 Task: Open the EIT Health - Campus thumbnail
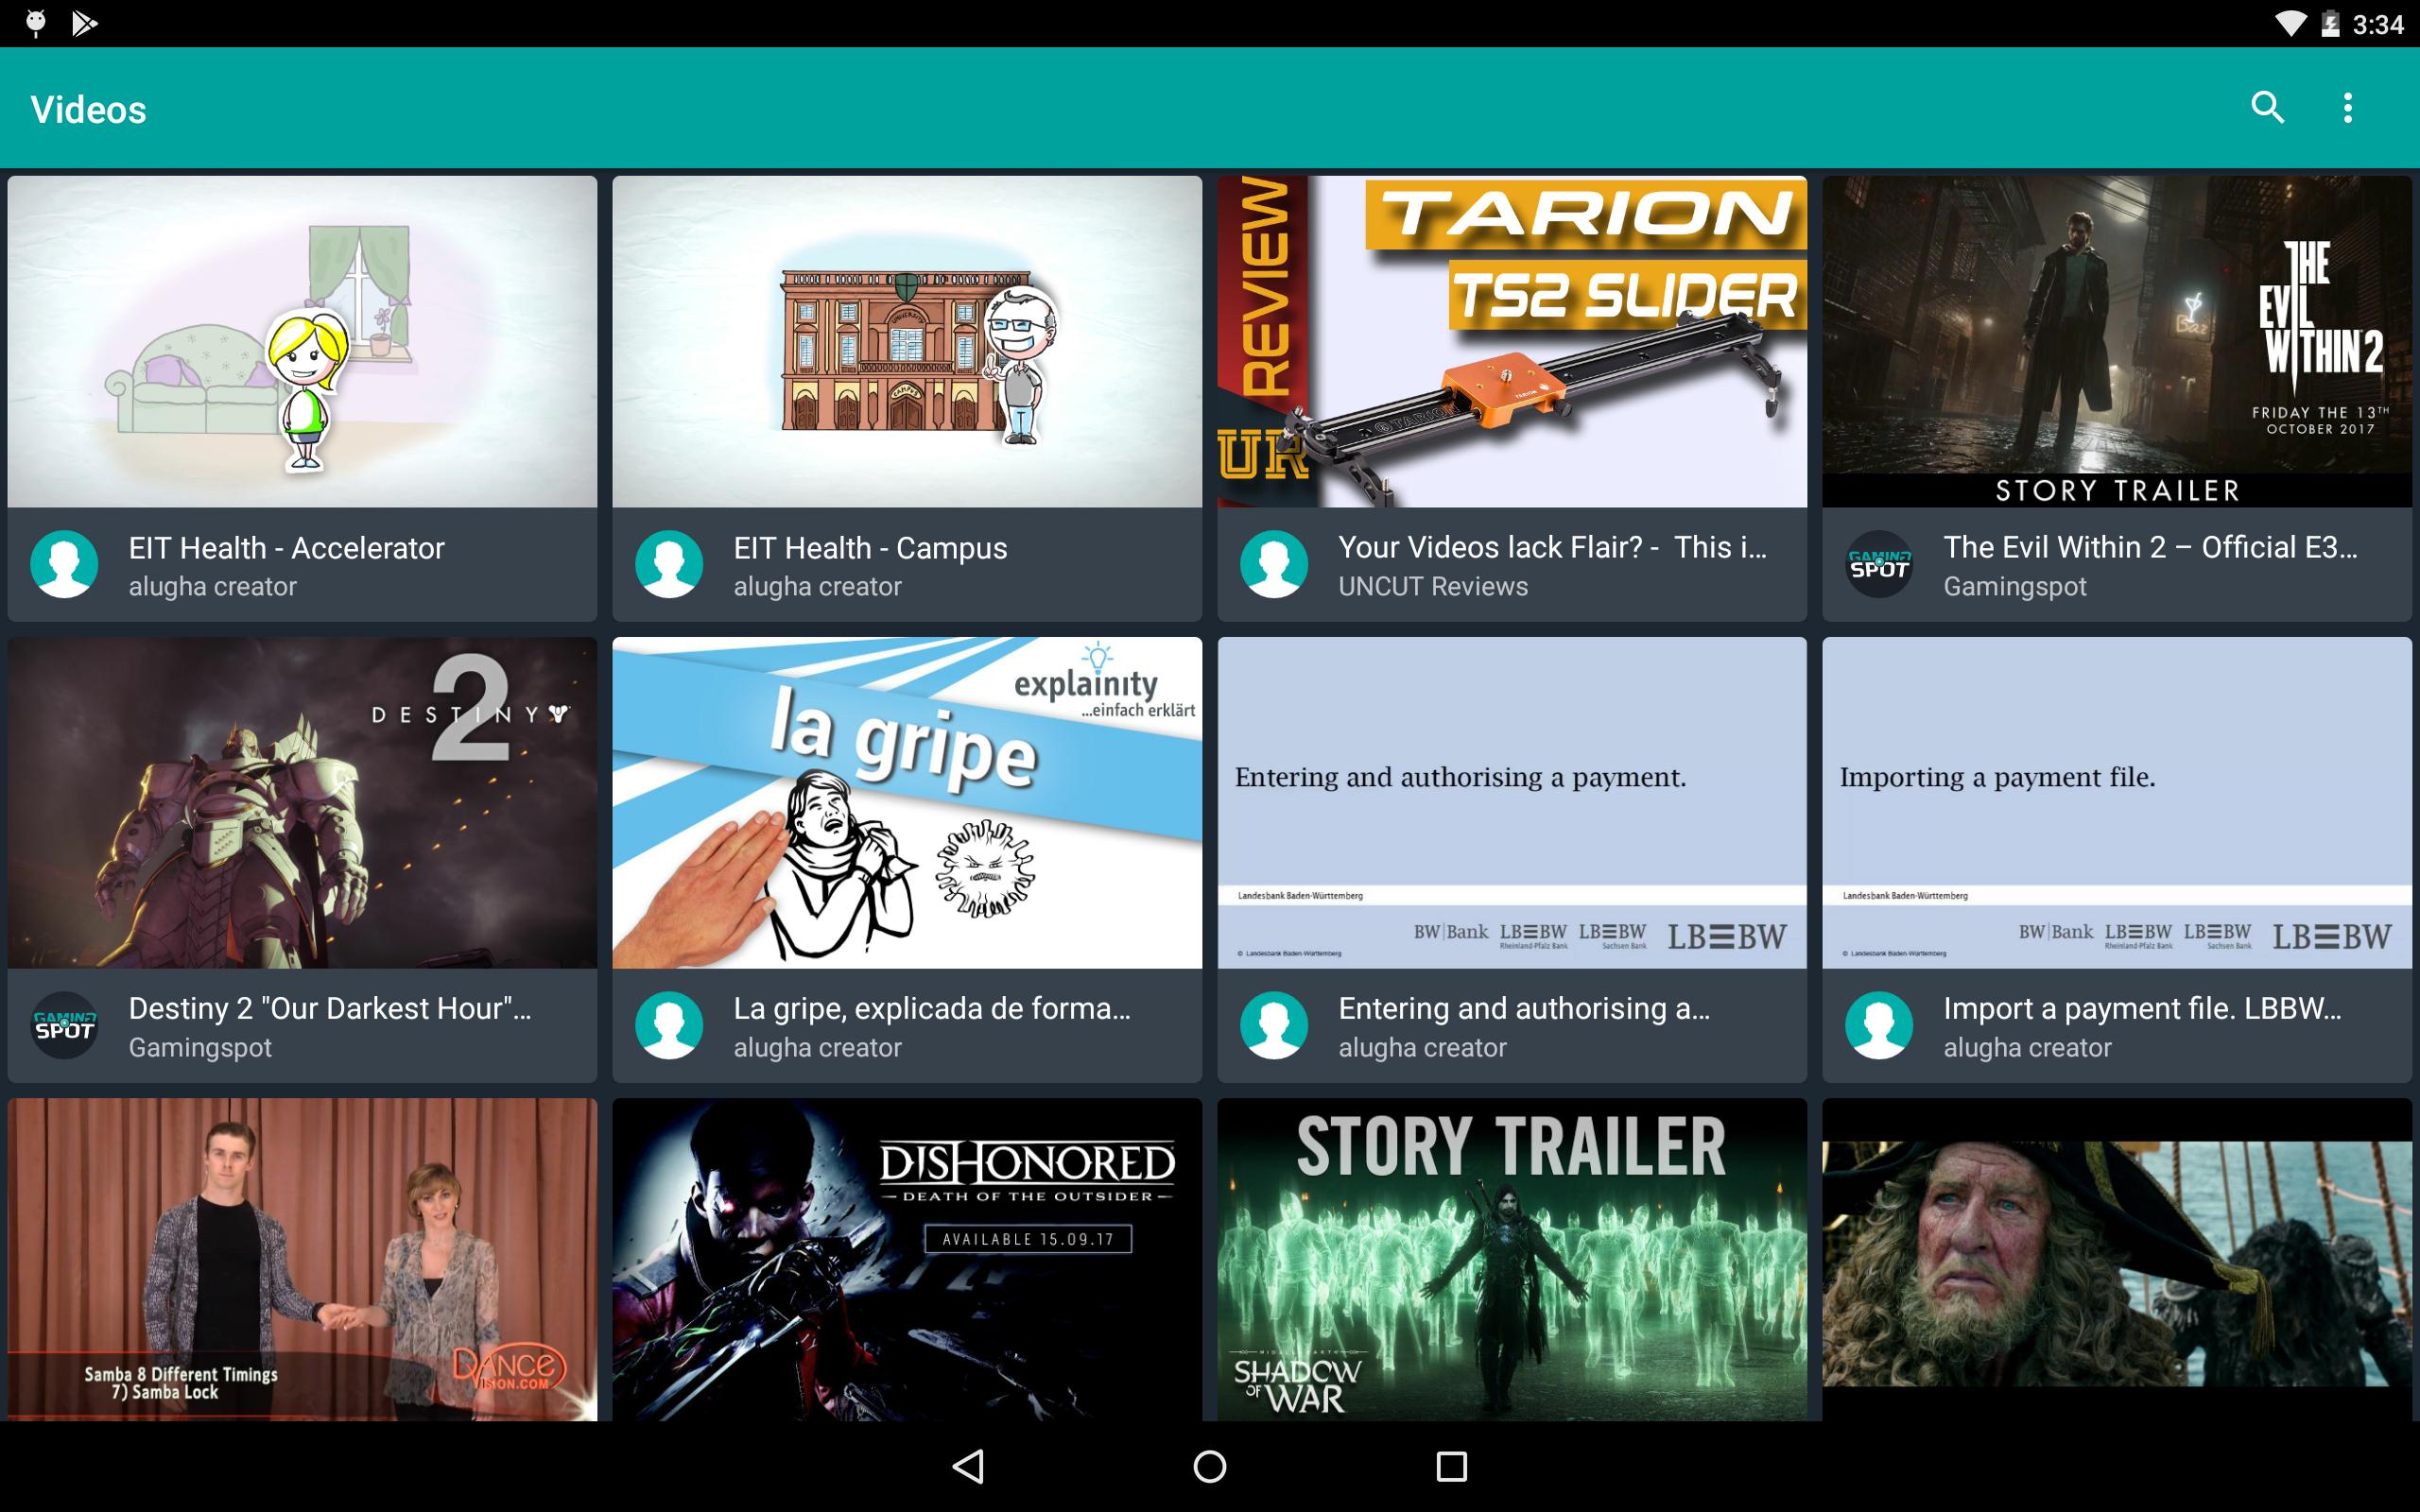(x=907, y=342)
